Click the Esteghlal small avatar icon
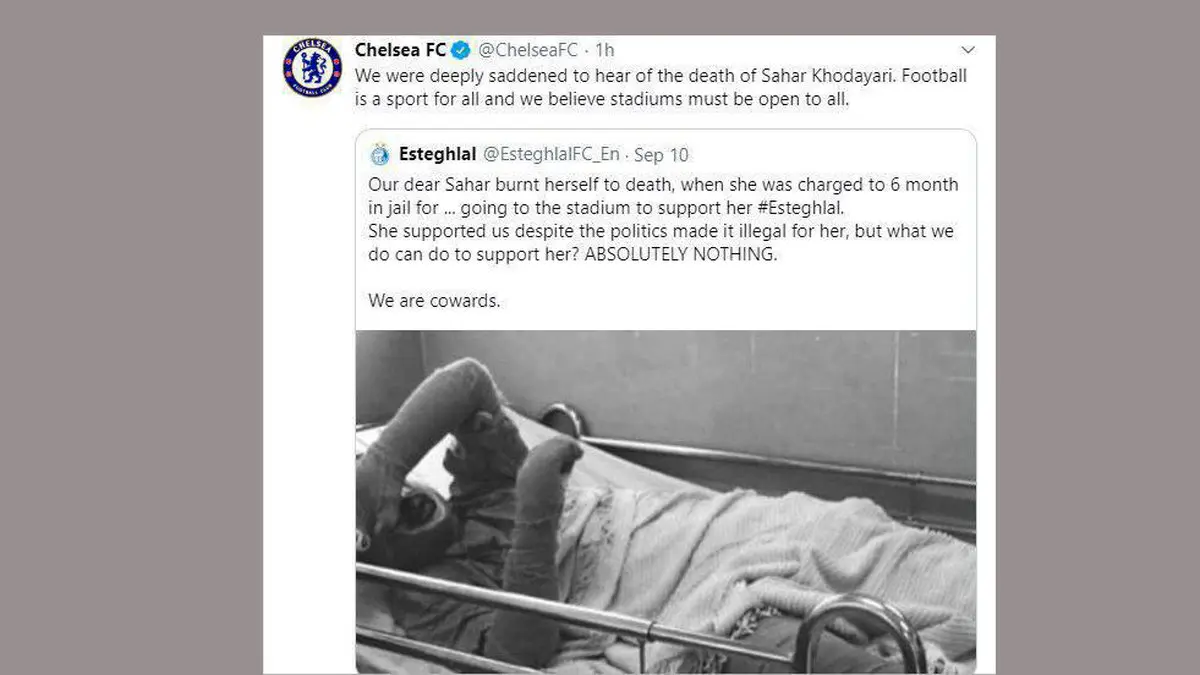Viewport: 1200px width, 675px height. [380, 154]
